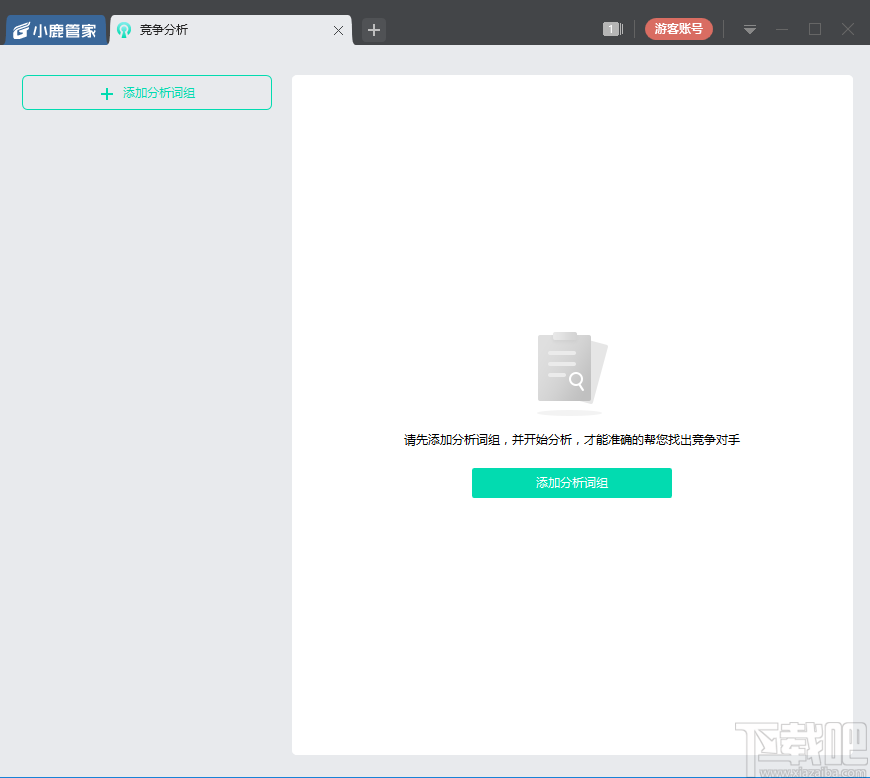Click the green 添加分析词组 button in center
Image resolution: width=870 pixels, height=778 pixels.
click(x=571, y=483)
